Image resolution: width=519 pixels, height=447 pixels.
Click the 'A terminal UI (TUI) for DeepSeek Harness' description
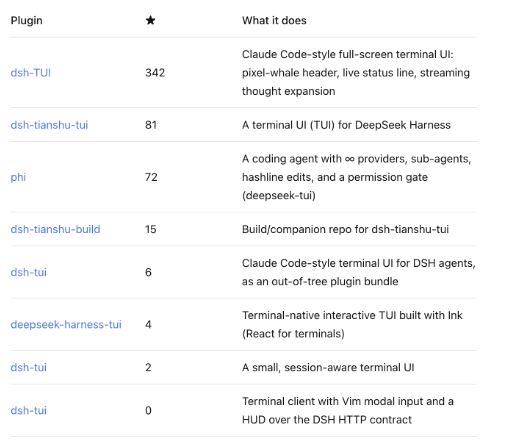tap(346, 125)
